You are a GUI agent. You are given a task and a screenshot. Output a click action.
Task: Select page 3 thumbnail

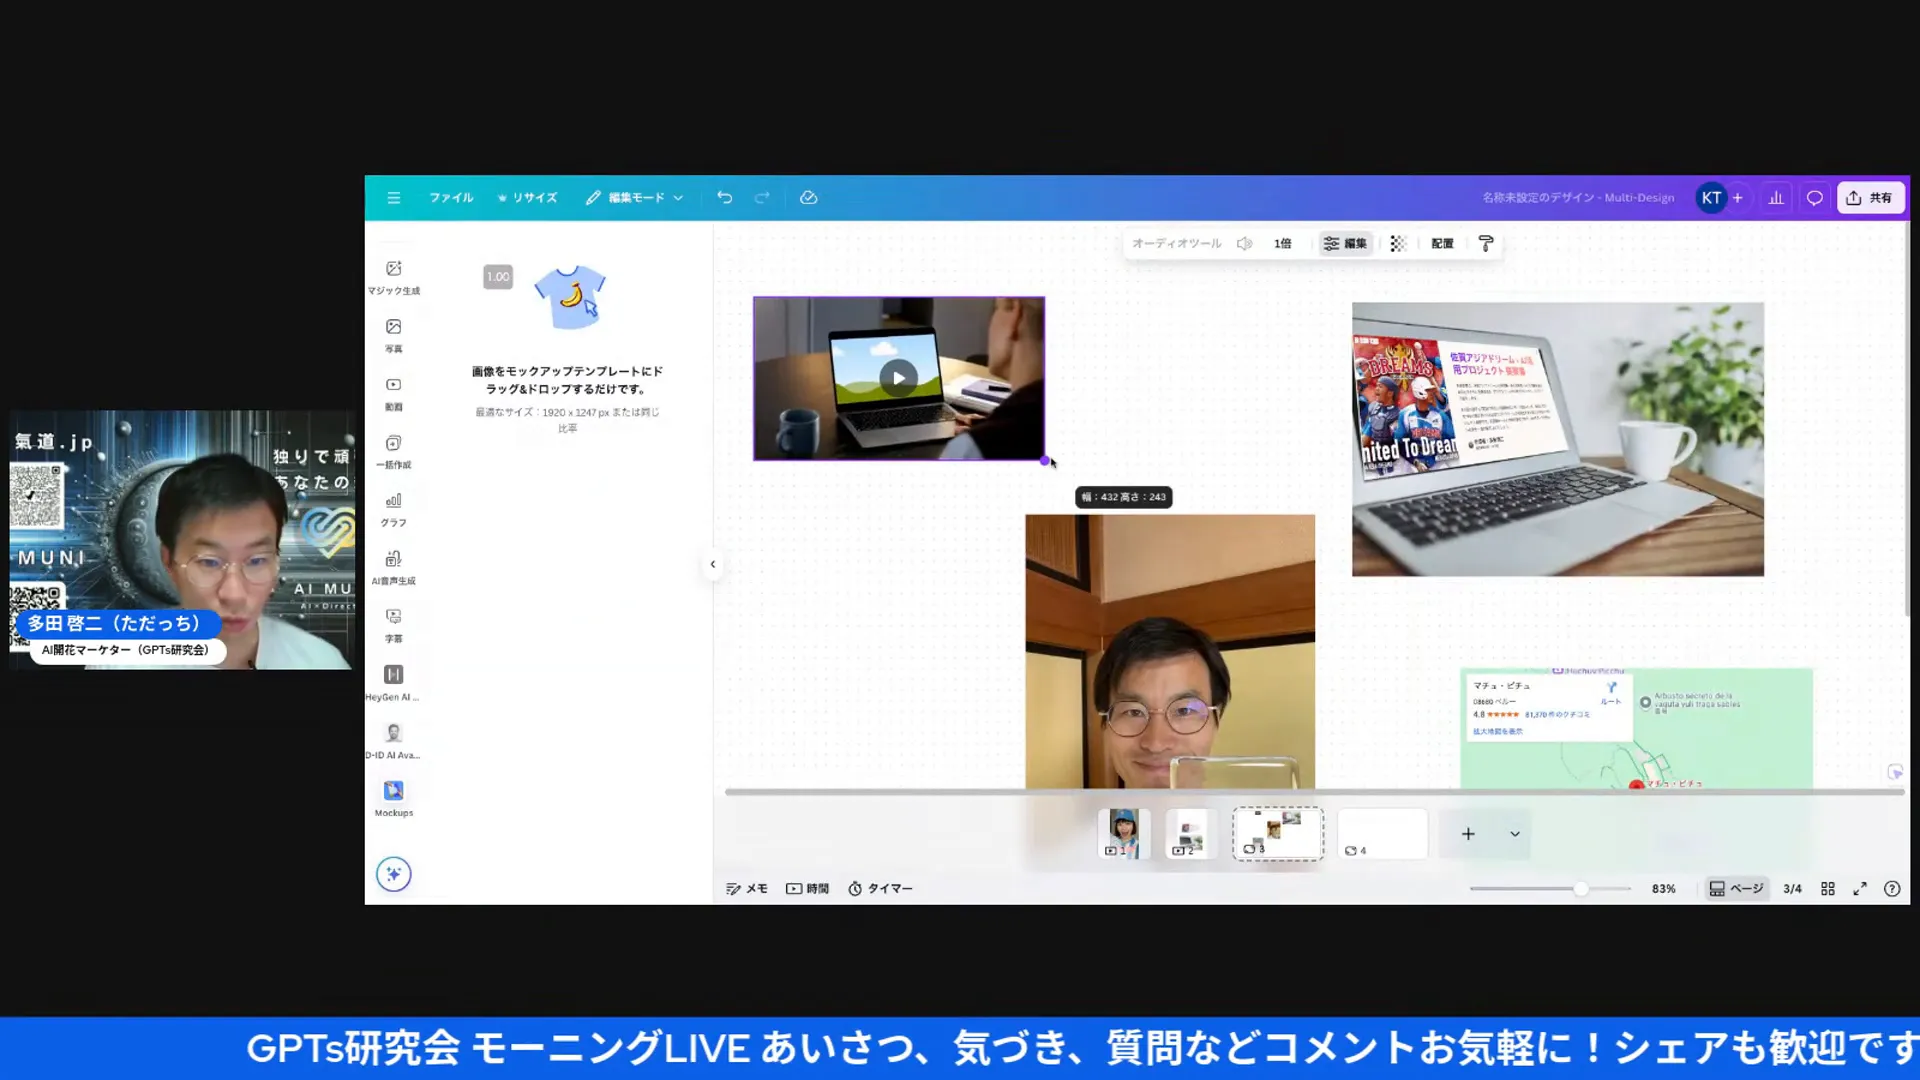pos(1277,833)
